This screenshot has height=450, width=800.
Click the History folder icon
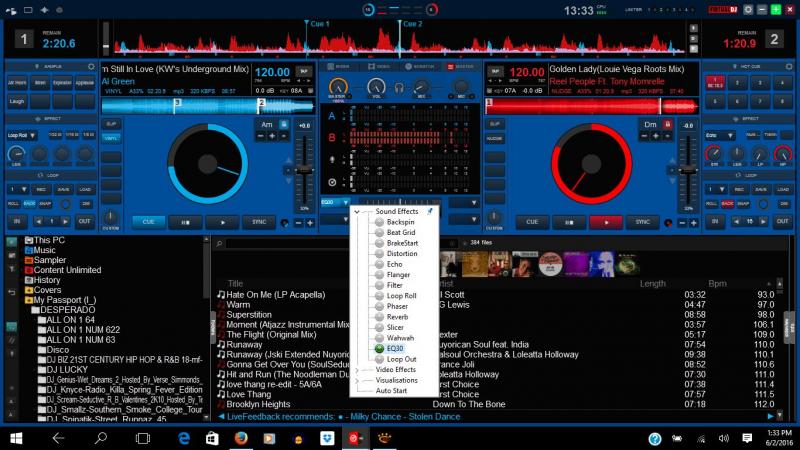coord(29,280)
